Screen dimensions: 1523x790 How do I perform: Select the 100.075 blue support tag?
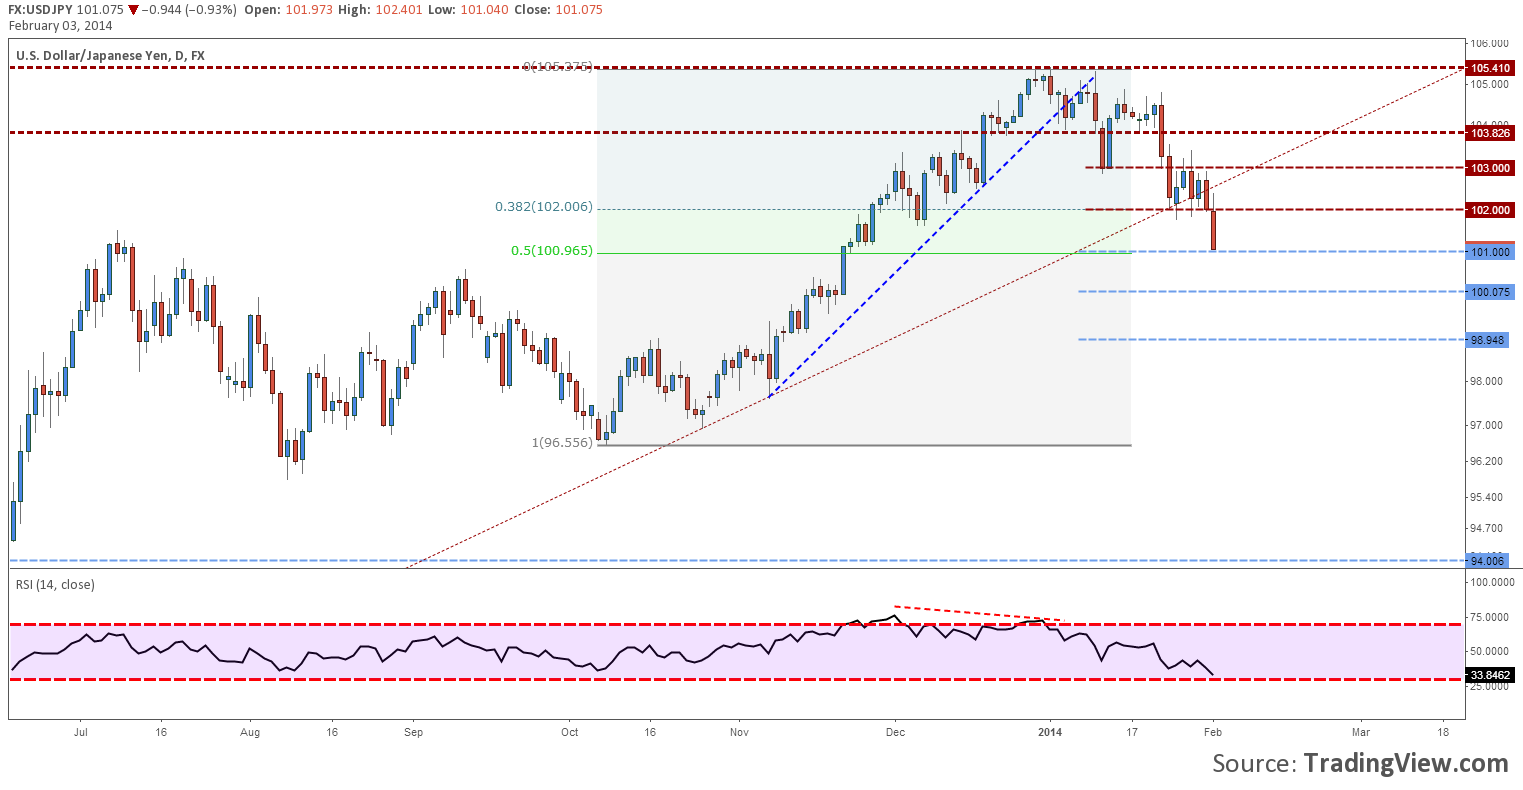[1489, 292]
